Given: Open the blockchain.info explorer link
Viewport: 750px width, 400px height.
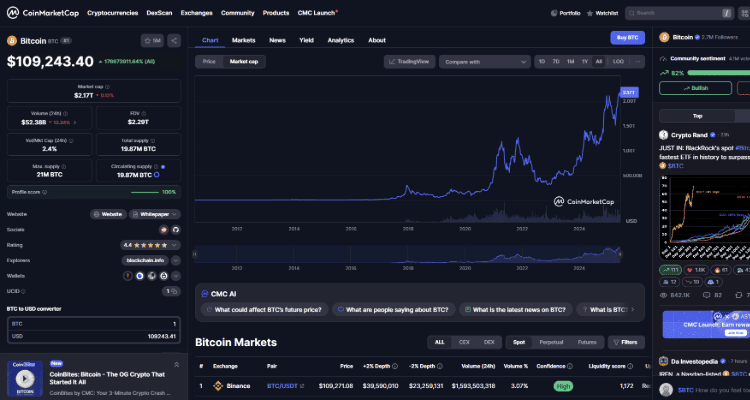Looking at the screenshot, I should (145, 260).
